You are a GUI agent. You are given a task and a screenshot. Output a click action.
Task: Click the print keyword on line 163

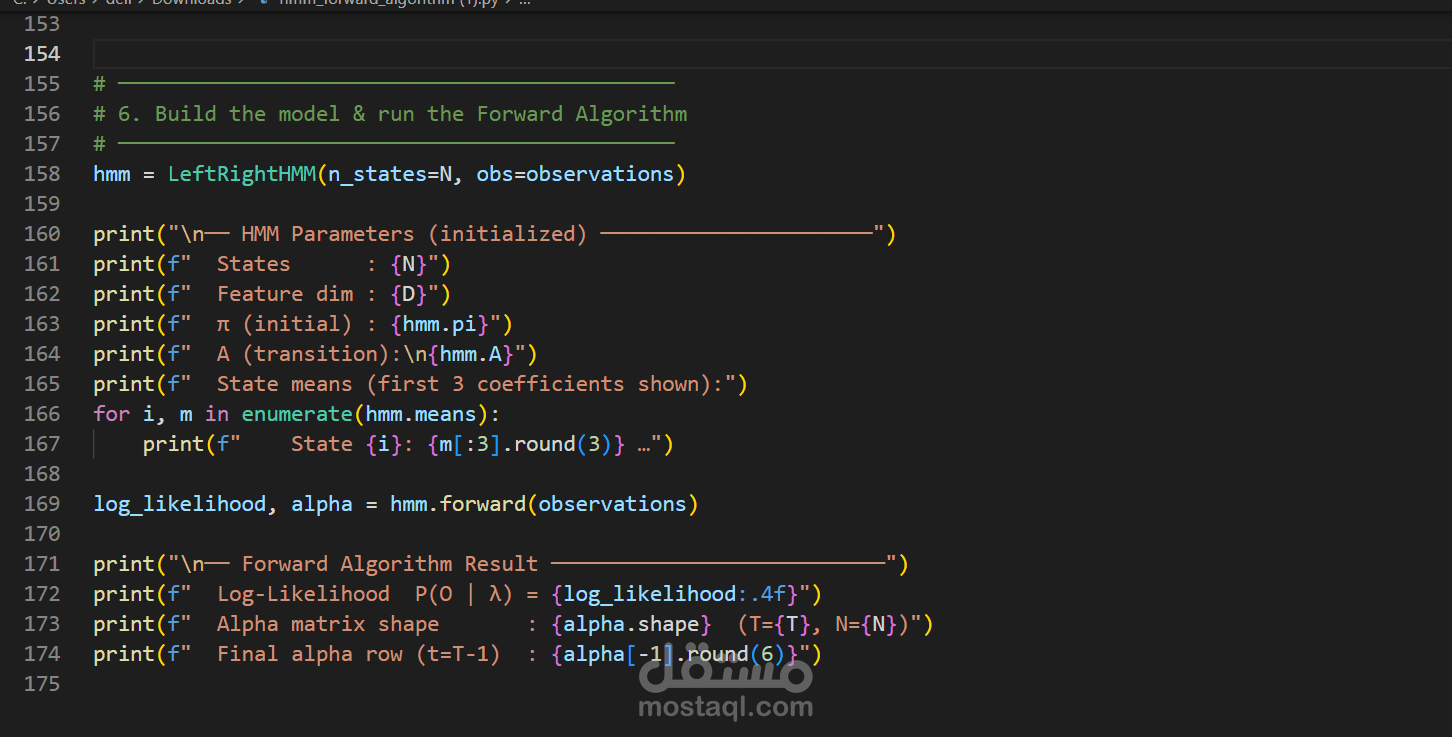124,324
